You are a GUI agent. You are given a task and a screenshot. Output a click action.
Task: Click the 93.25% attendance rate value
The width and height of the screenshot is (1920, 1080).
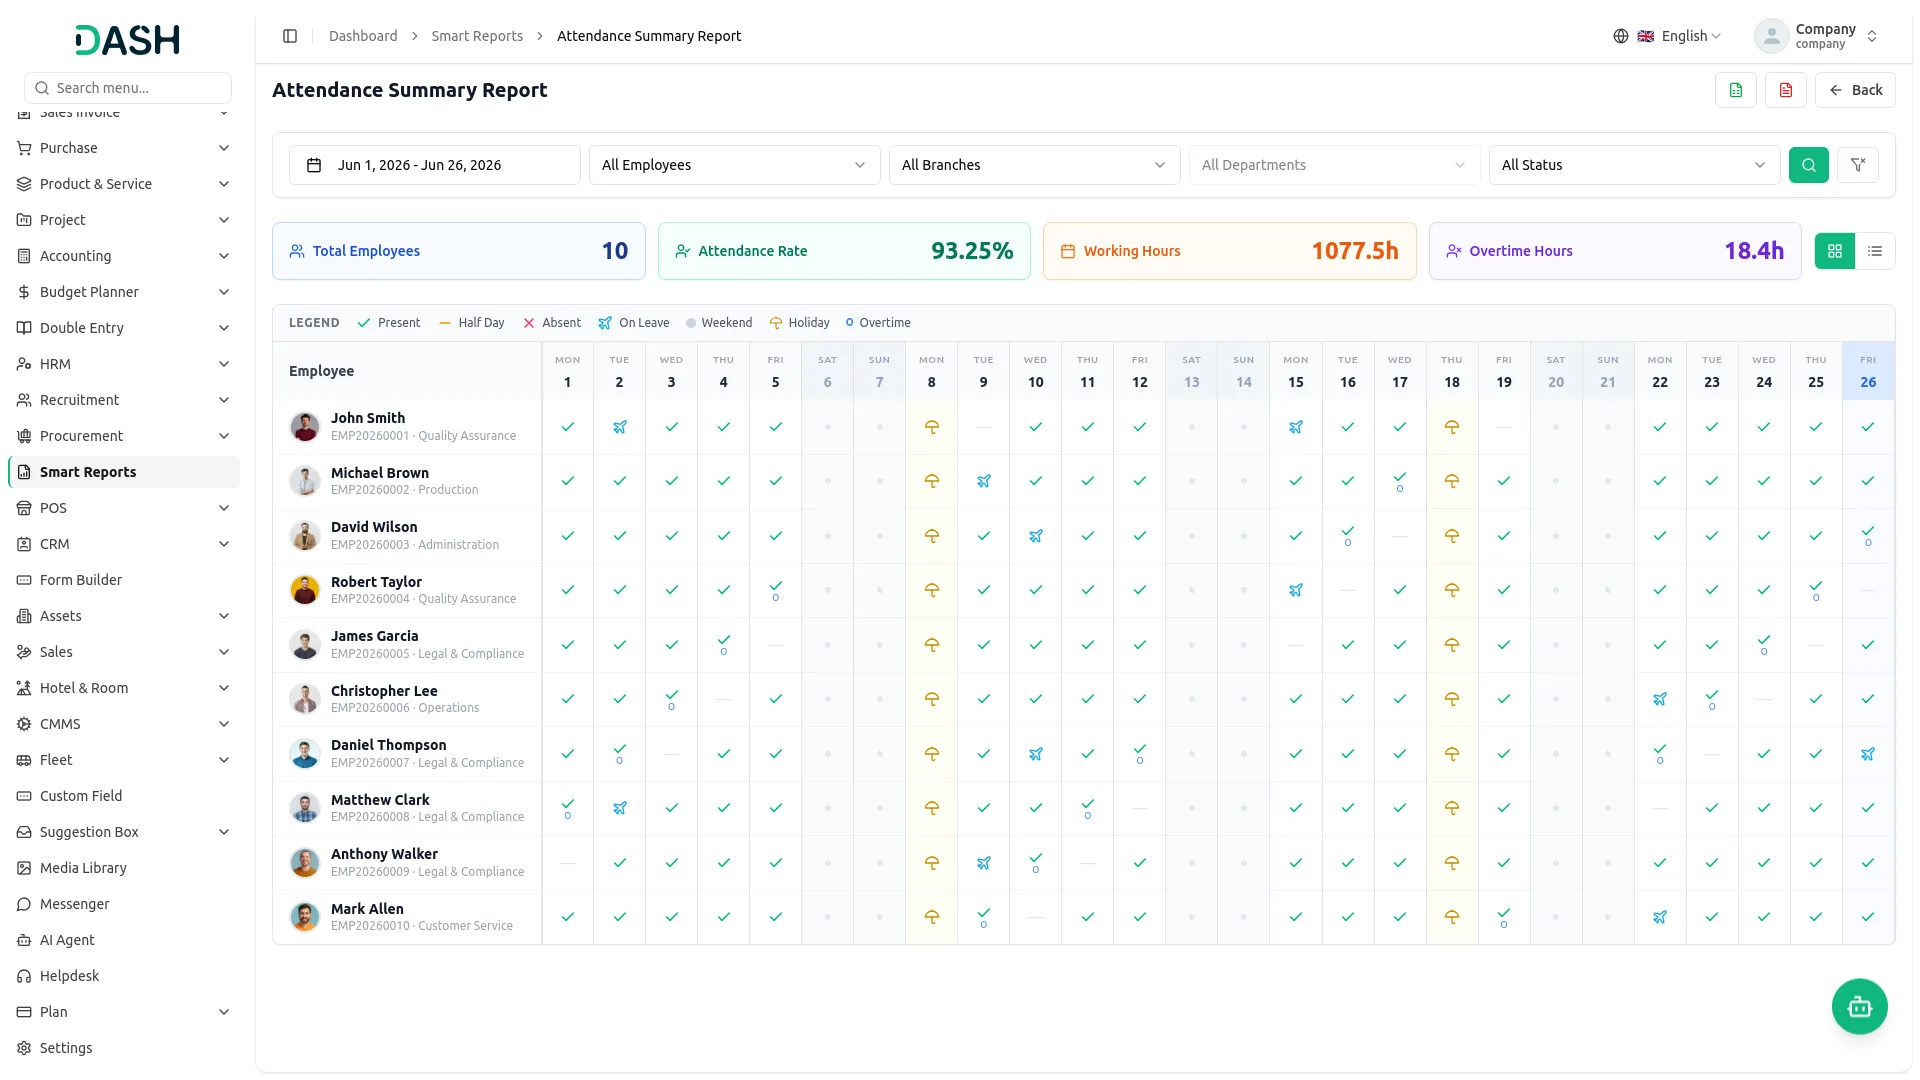[x=972, y=251]
